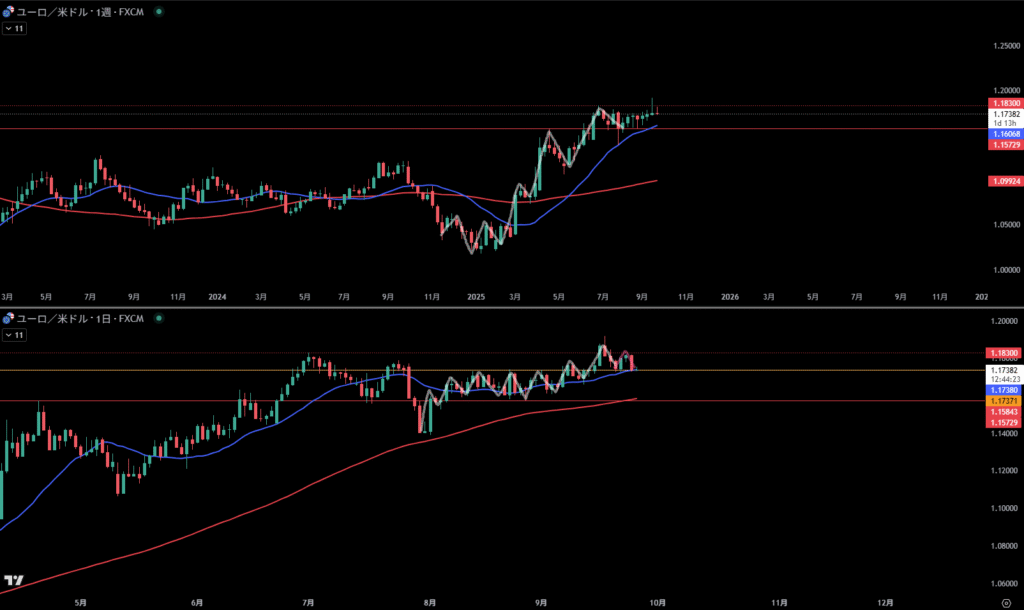Select the blue 1.16068 moving average label

click(1005, 133)
